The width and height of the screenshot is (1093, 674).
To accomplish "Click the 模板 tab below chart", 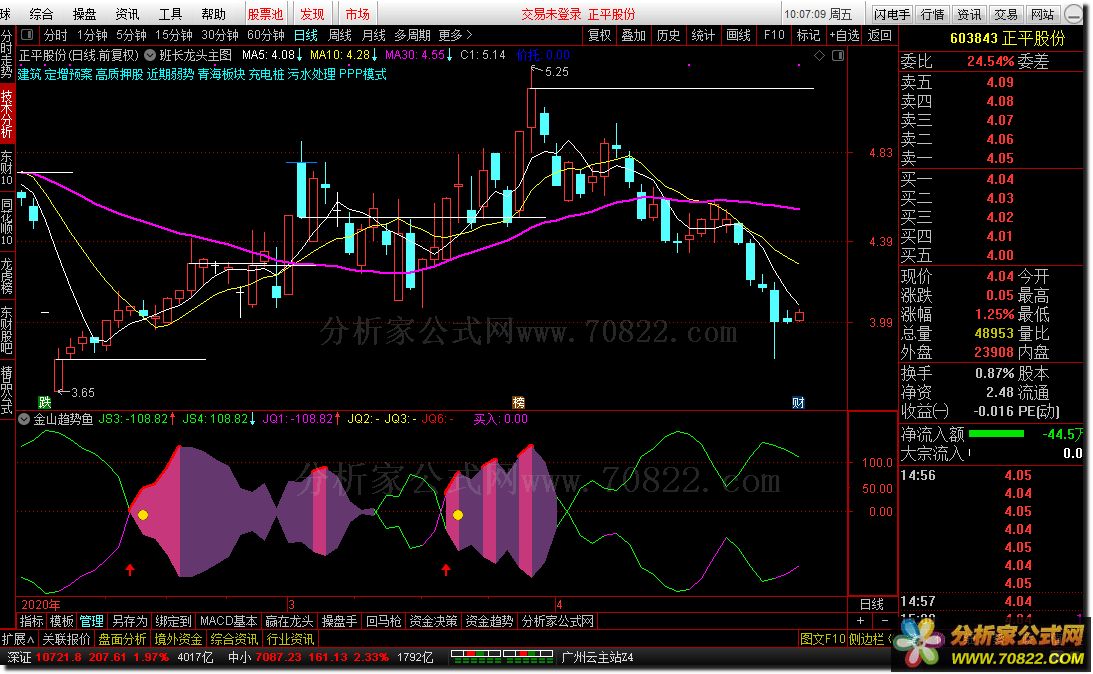I will coord(61,621).
